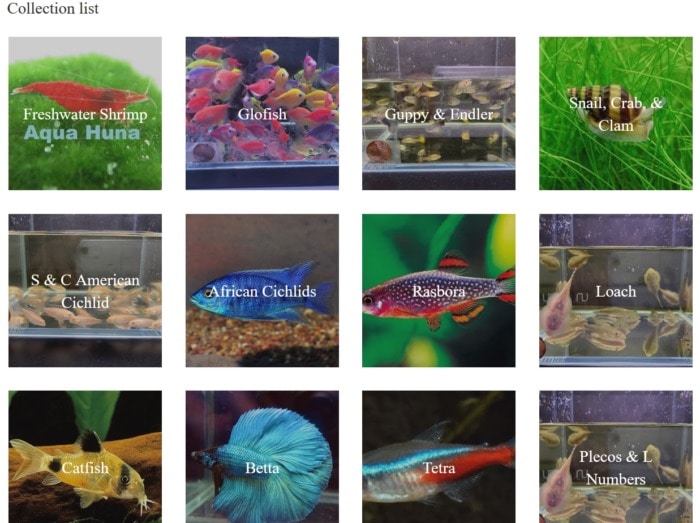Click the Guppy & Endler label text
700x523 pixels.
pyautogui.click(x=439, y=115)
